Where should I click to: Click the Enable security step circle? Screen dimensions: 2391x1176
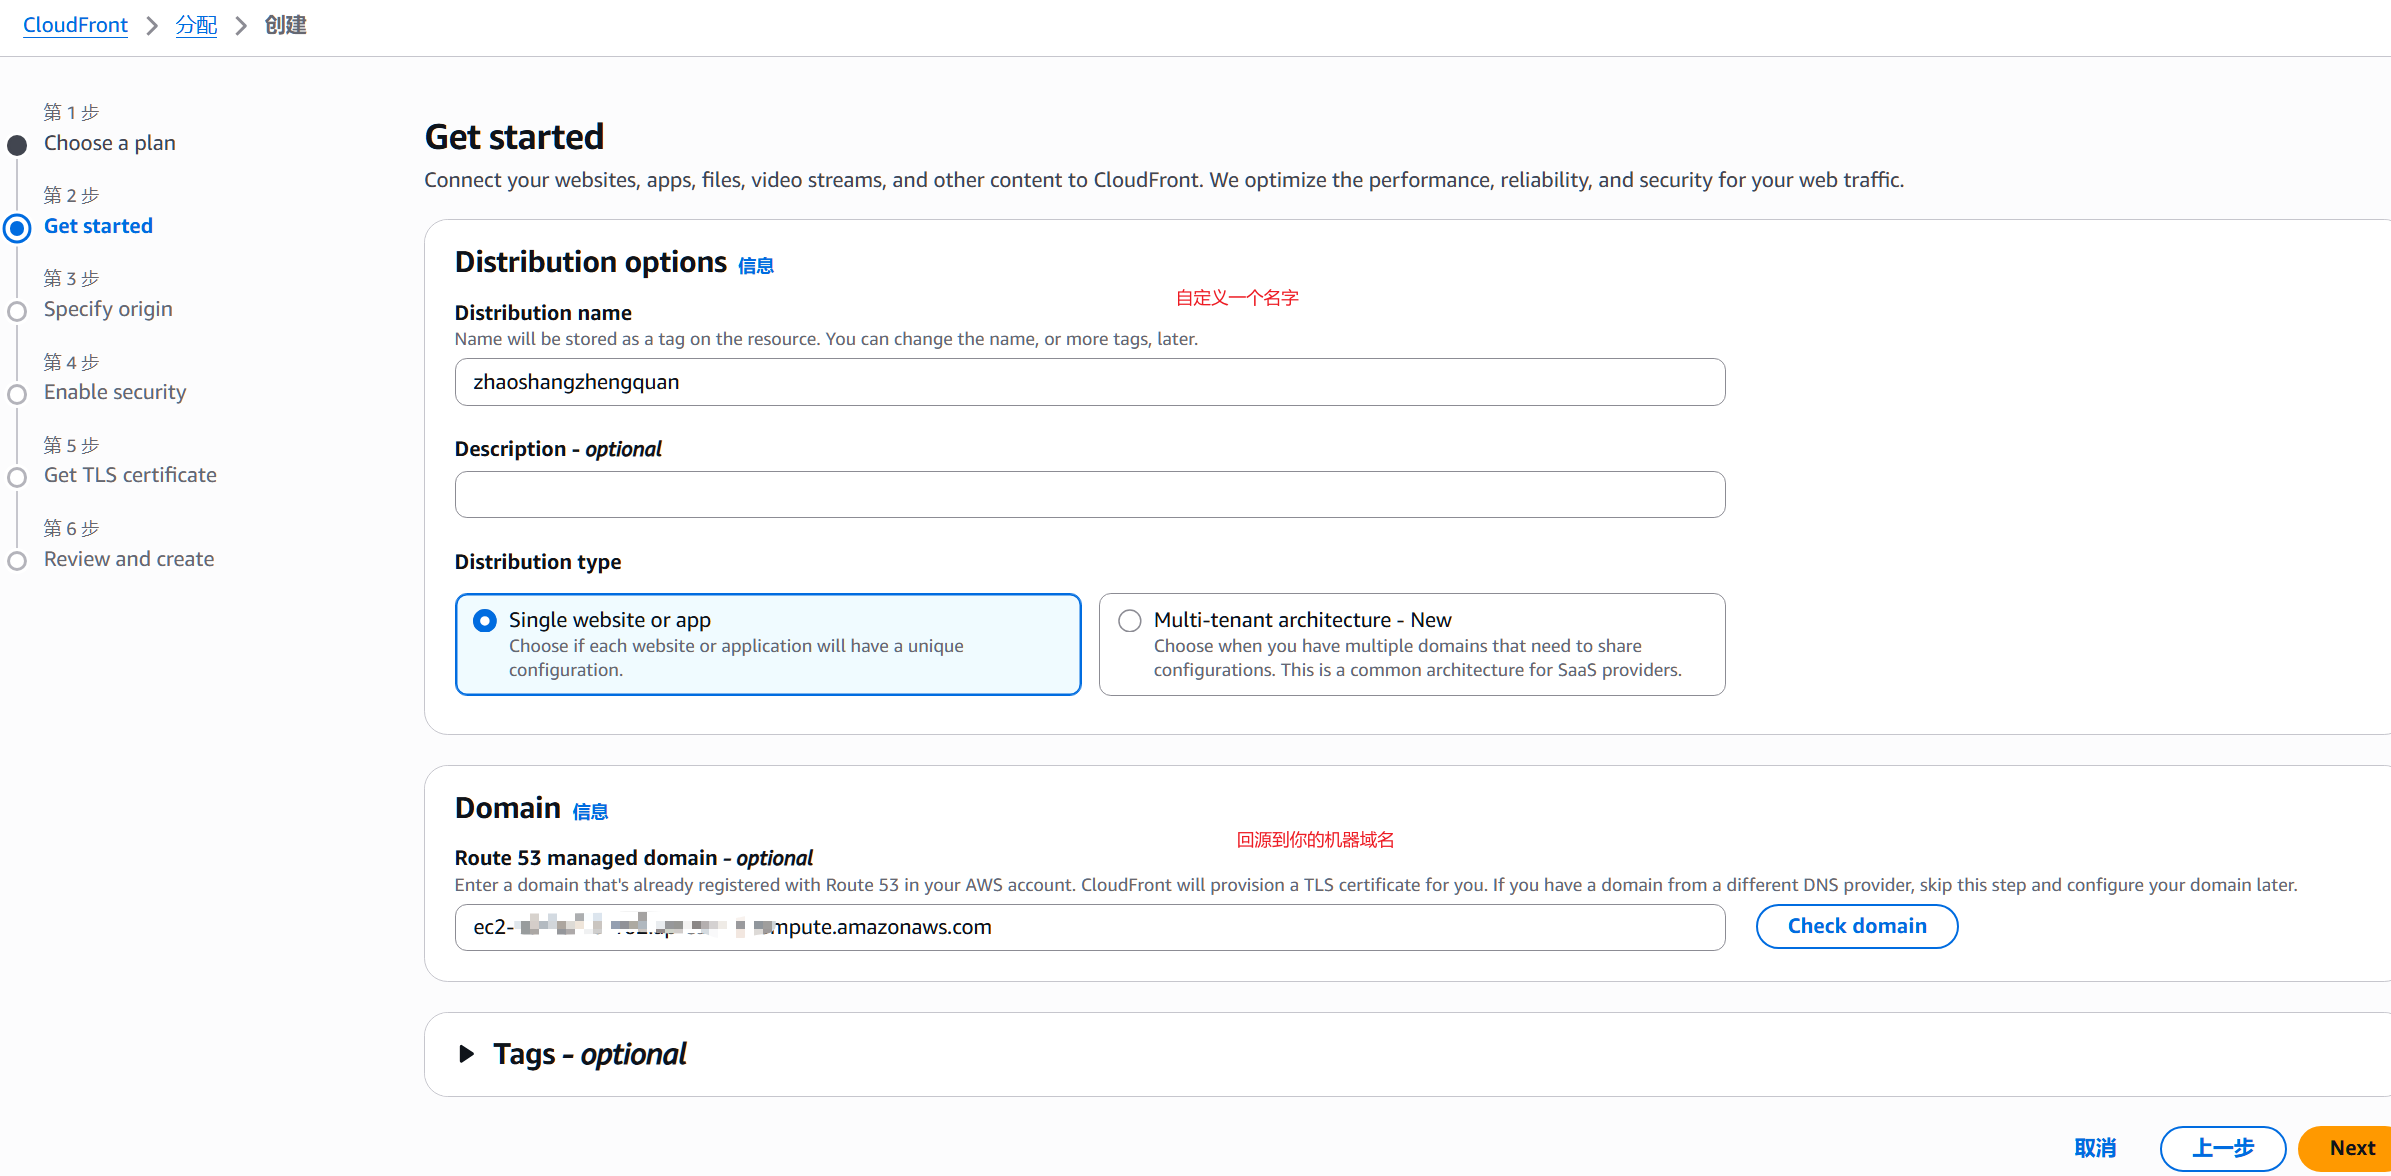click(17, 394)
